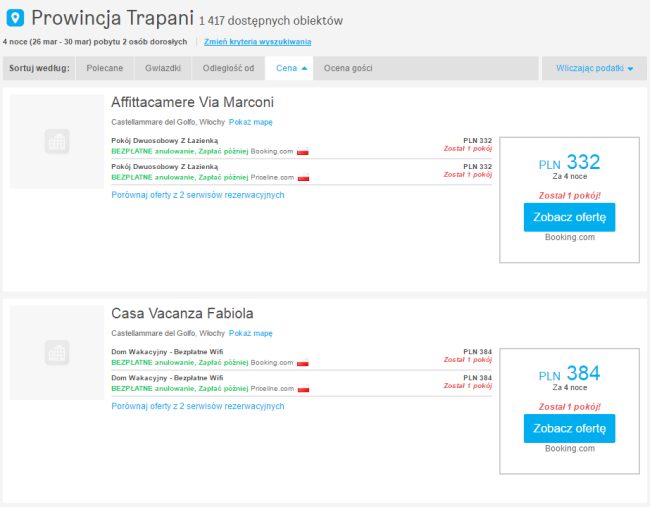Click the flag icon beside Casa Vacanza Priceline.com offer
The image size is (650, 507).
coord(303,389)
